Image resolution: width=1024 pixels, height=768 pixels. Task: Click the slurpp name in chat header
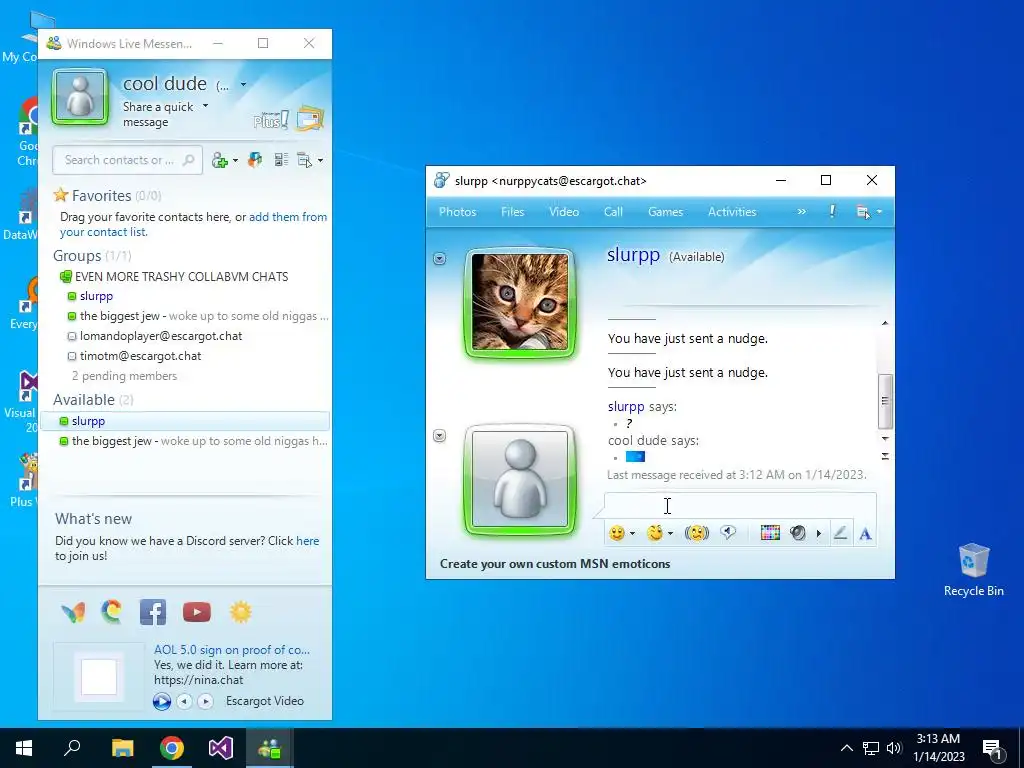(633, 254)
